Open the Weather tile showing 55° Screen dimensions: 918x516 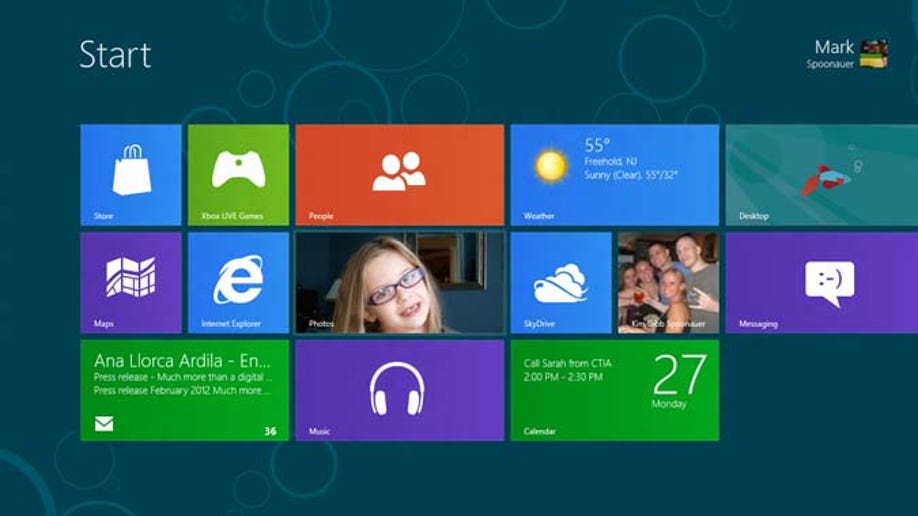click(x=615, y=175)
